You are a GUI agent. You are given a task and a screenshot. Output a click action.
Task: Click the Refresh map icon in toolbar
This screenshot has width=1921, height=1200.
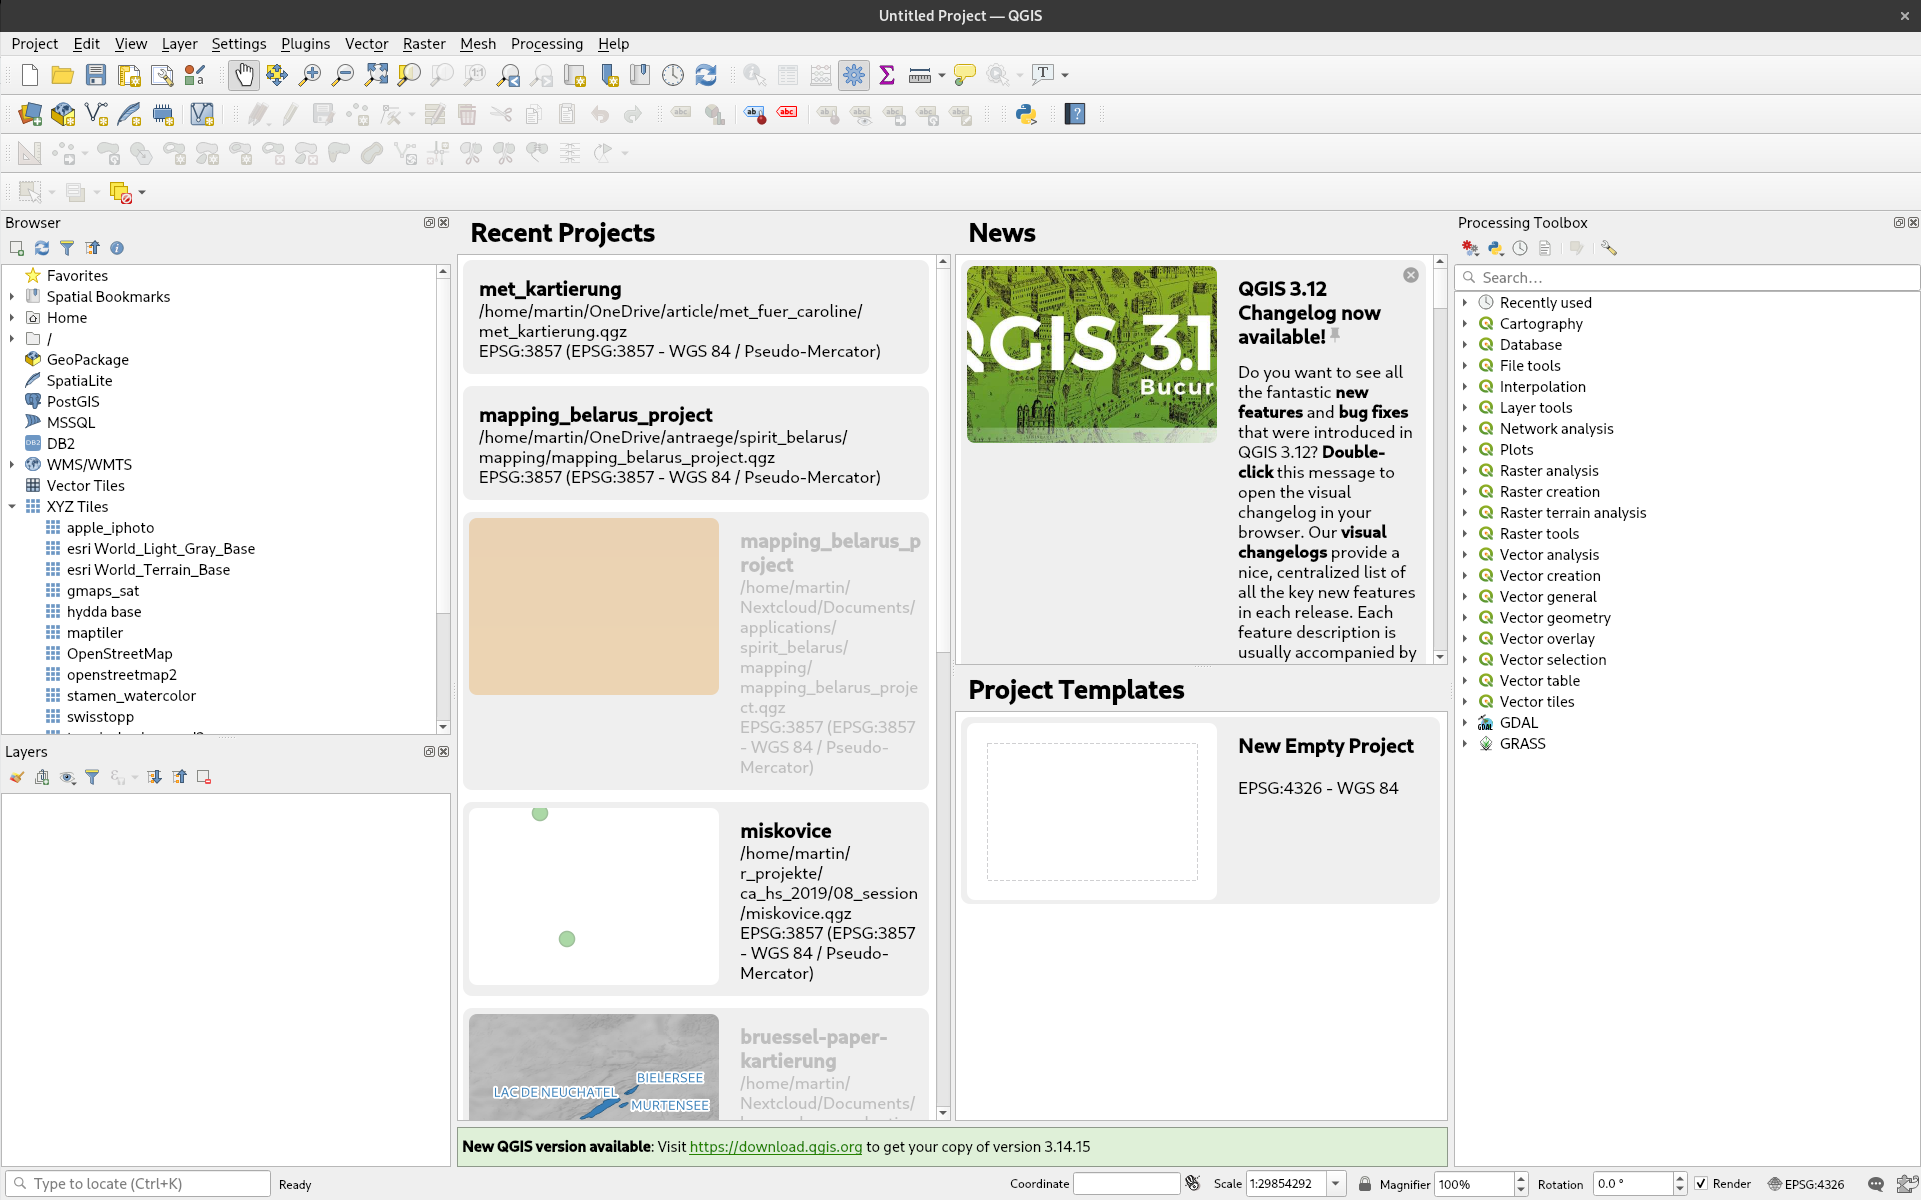click(x=706, y=75)
